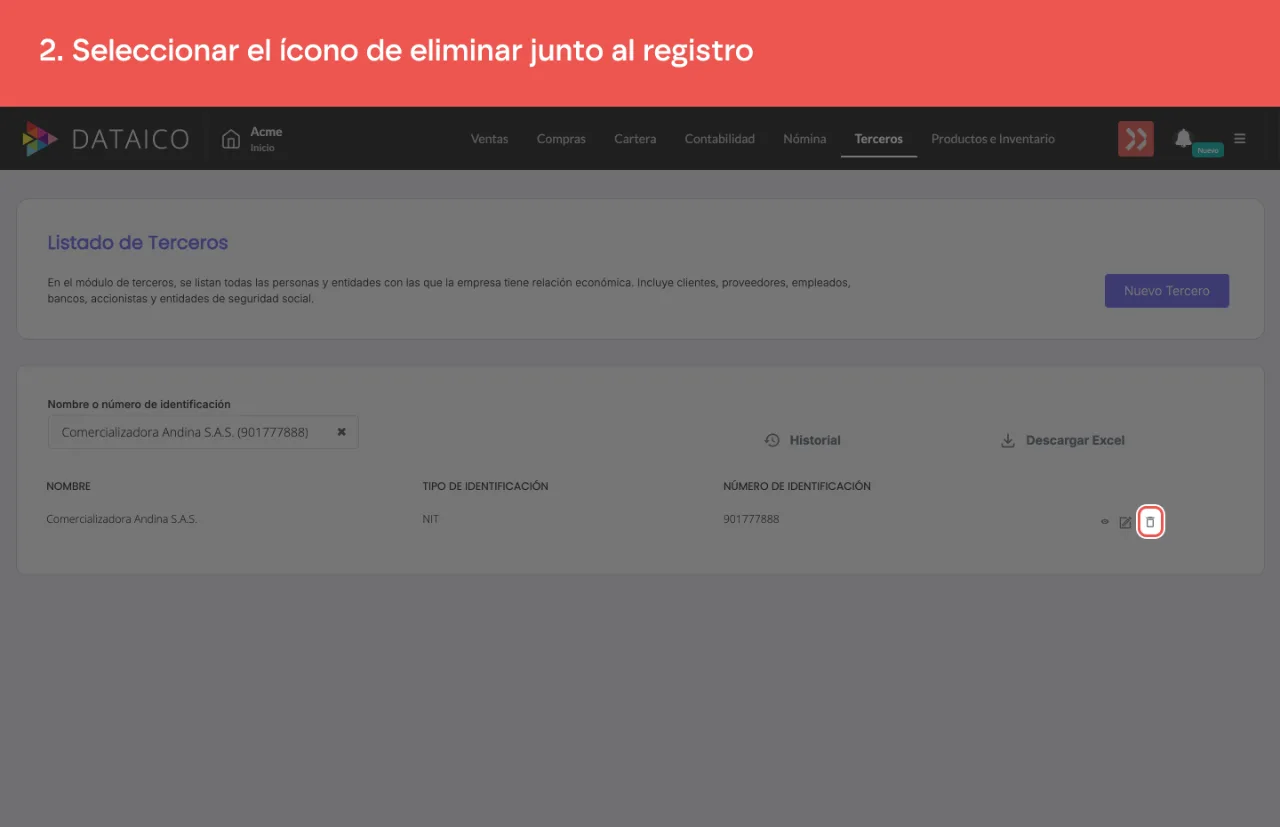Open the Contabilidad menu

click(720, 139)
